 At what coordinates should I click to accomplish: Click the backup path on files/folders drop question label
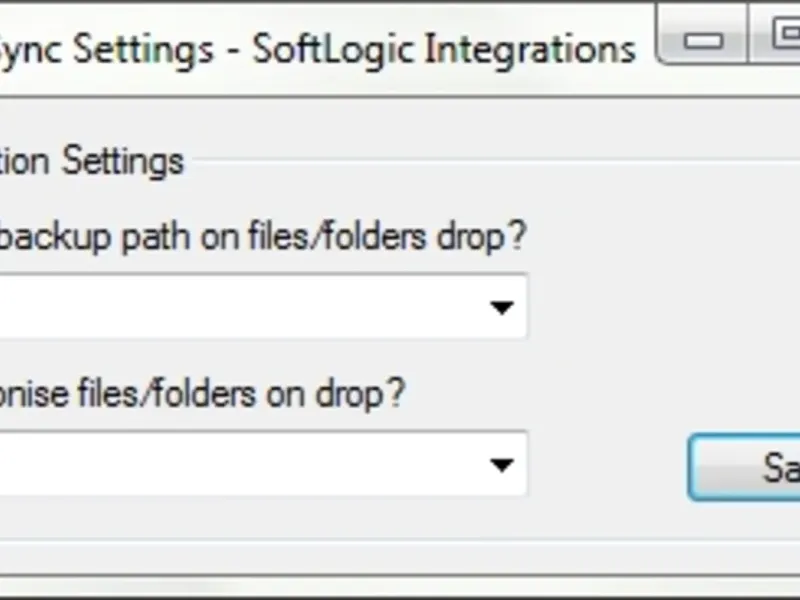tap(262, 238)
